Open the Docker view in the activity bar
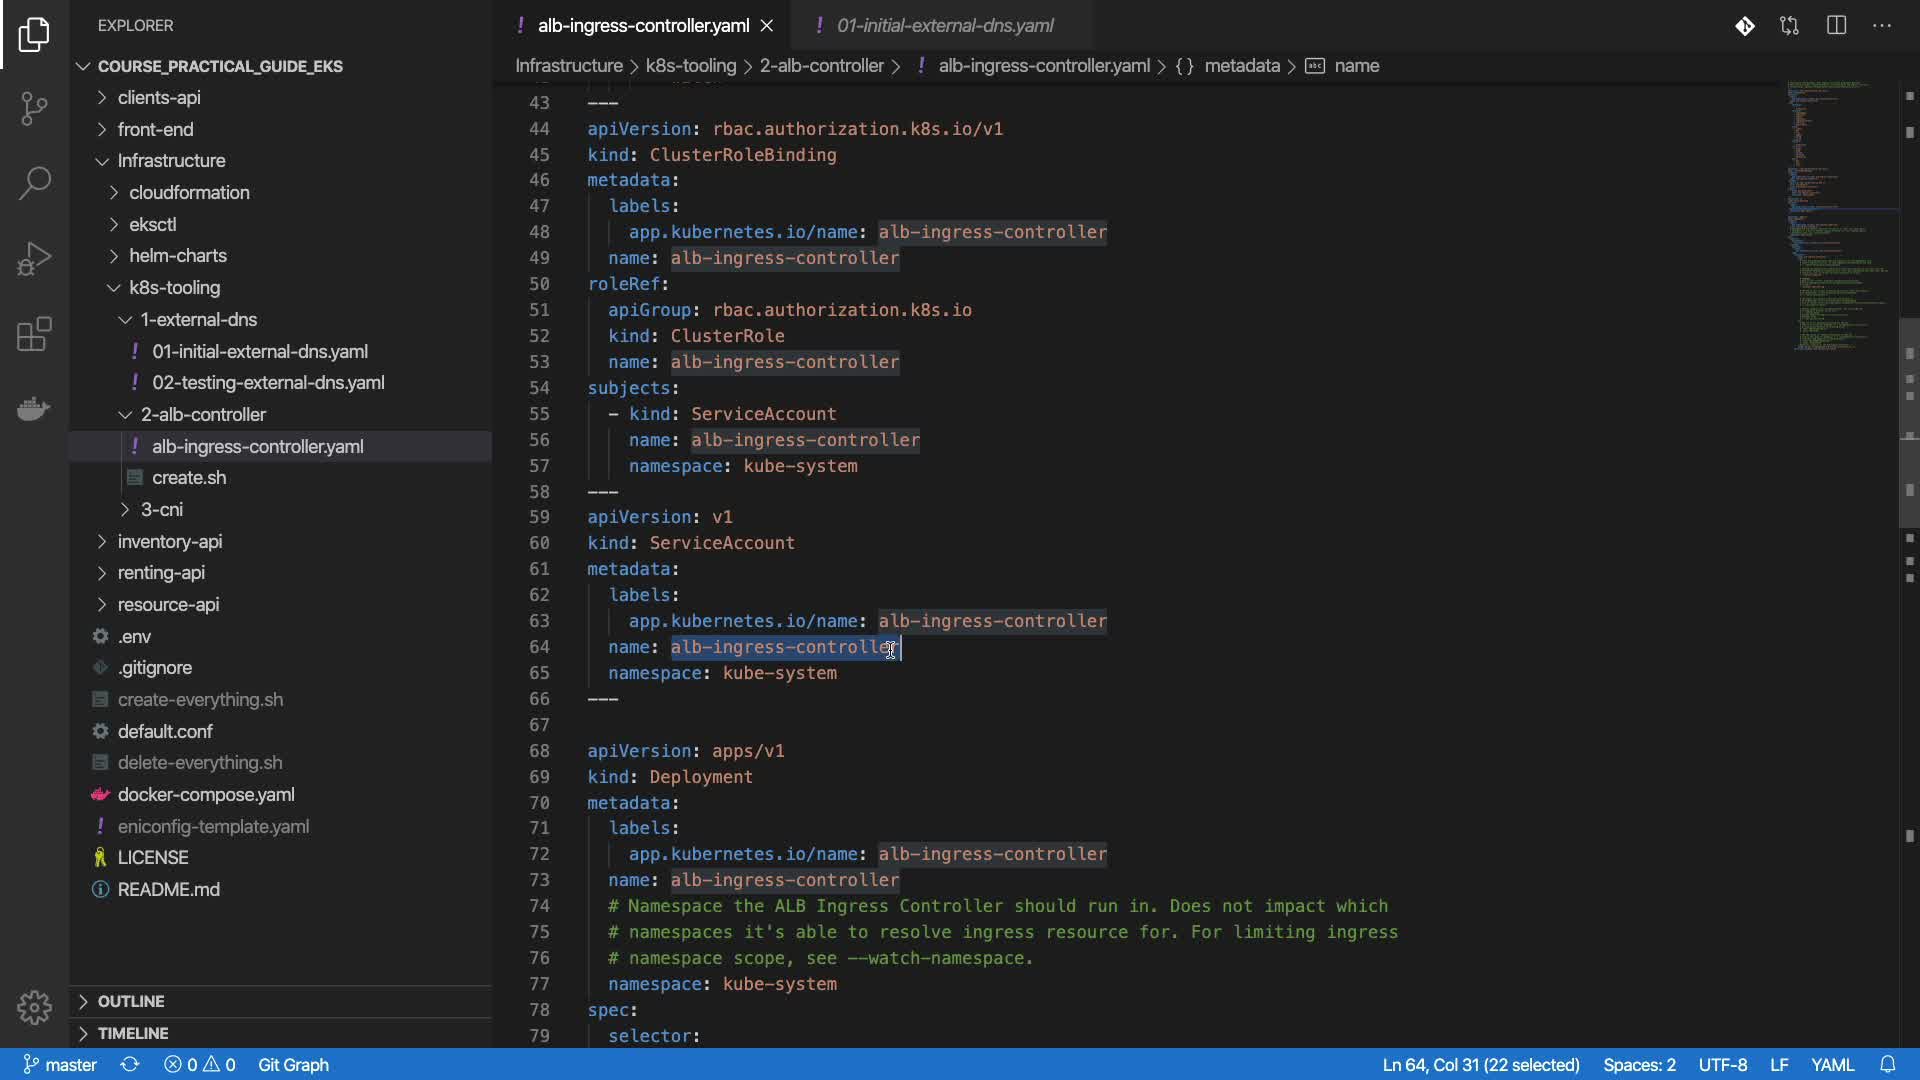Image resolution: width=1920 pixels, height=1080 pixels. [34, 408]
